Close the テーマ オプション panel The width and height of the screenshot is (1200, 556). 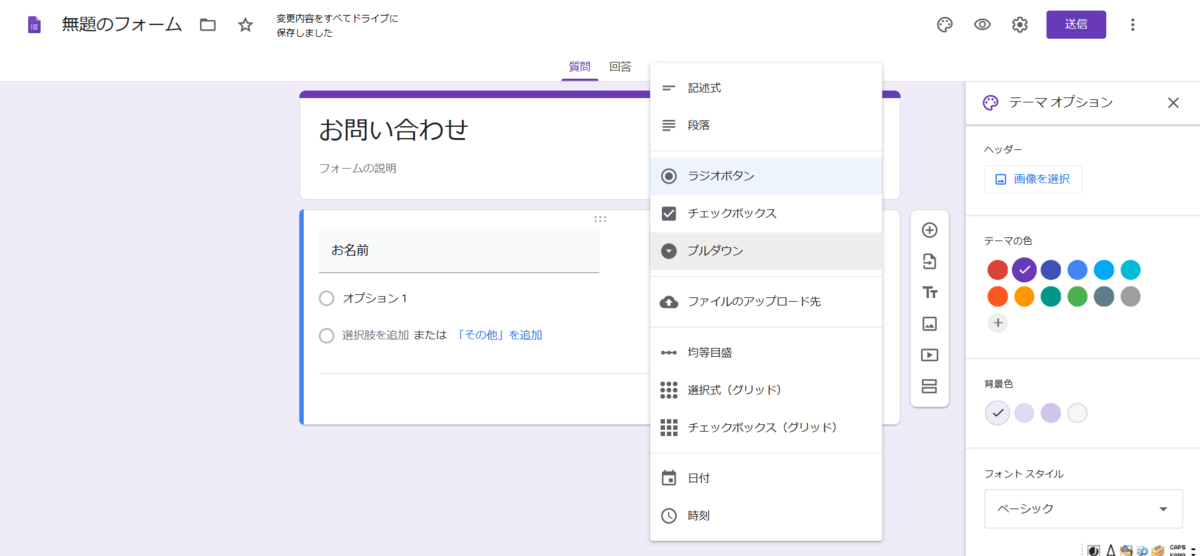coord(1174,102)
